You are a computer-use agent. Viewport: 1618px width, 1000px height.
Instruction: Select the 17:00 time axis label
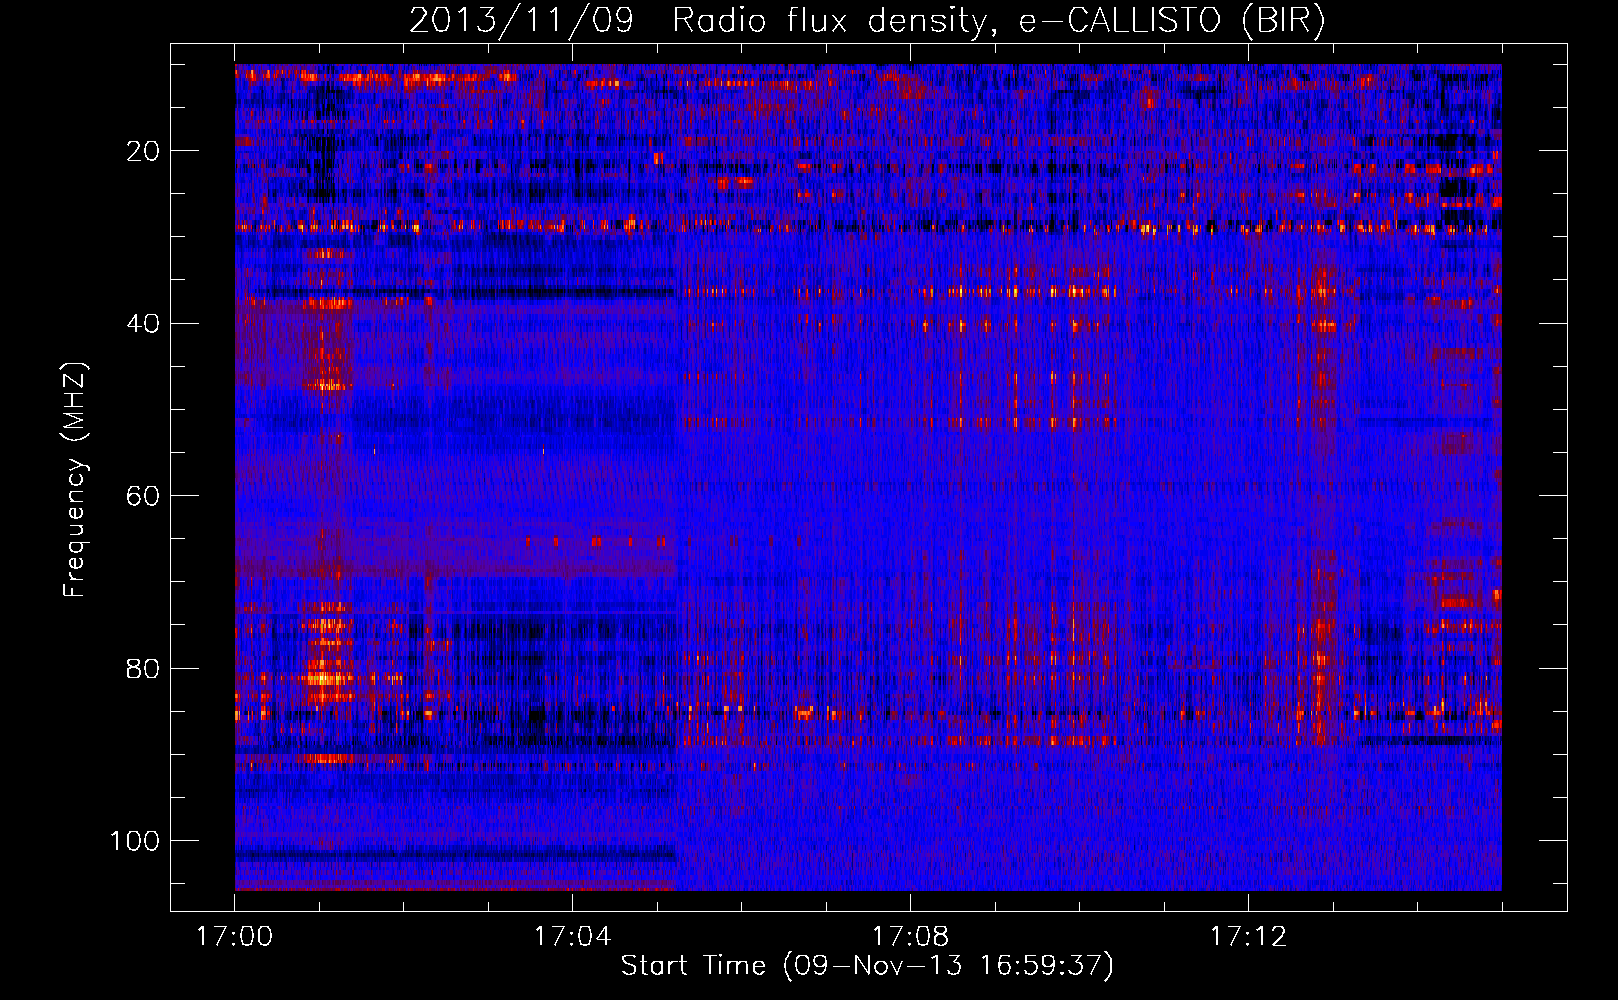235,937
